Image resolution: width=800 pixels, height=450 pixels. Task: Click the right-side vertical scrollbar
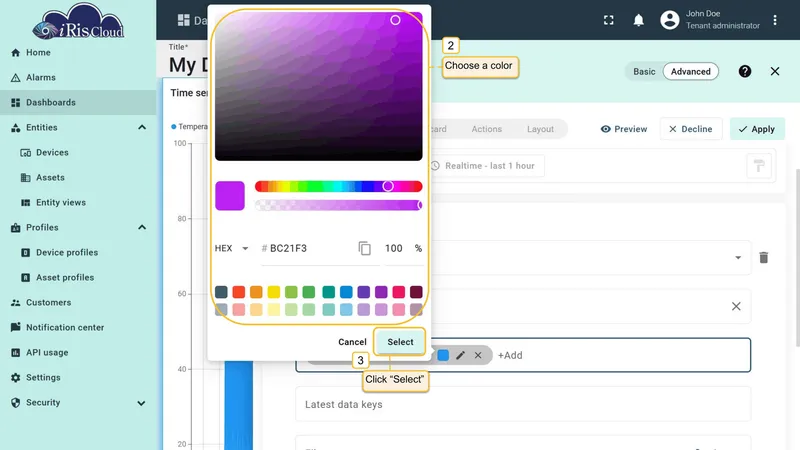click(x=797, y=258)
